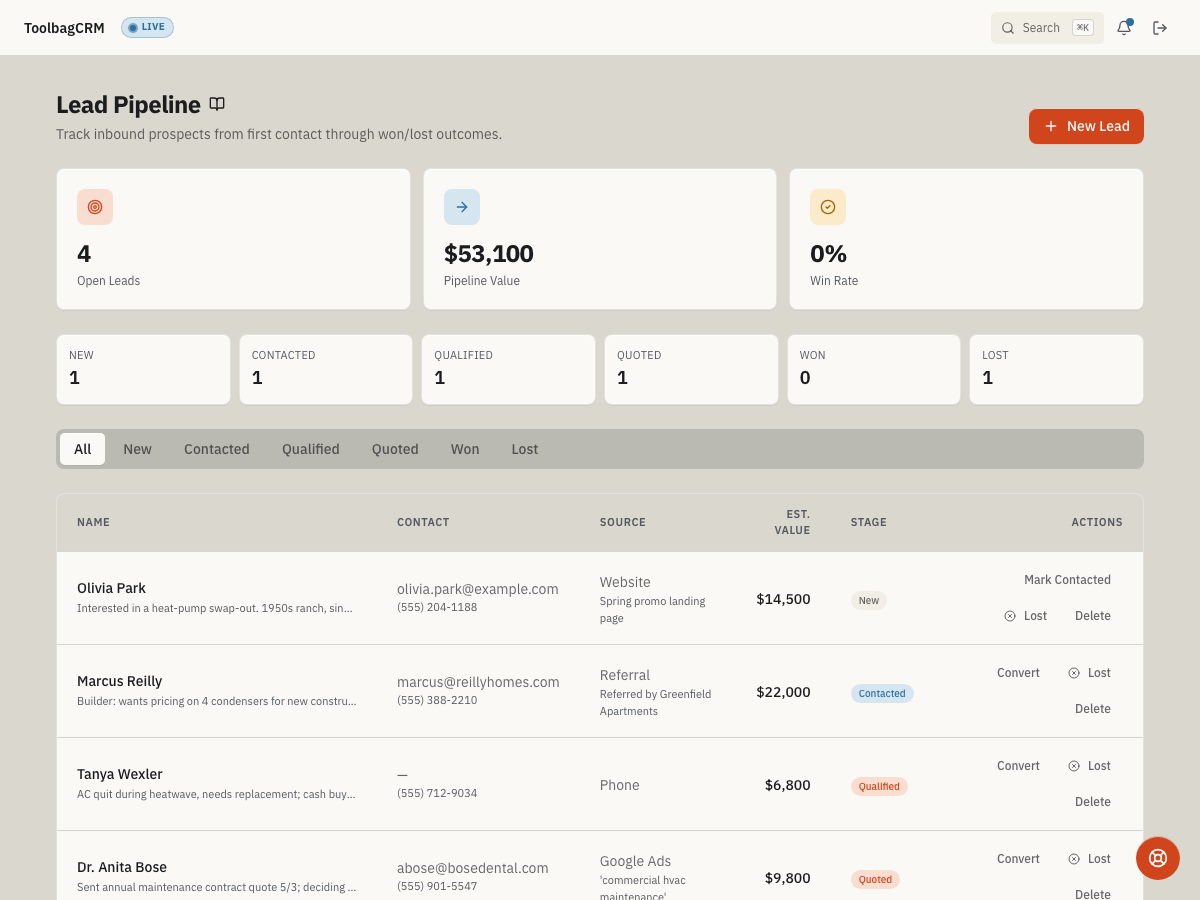Click the Pipeline Value arrow icon
Screen dimensions: 1200x900
pyautogui.click(x=462, y=207)
